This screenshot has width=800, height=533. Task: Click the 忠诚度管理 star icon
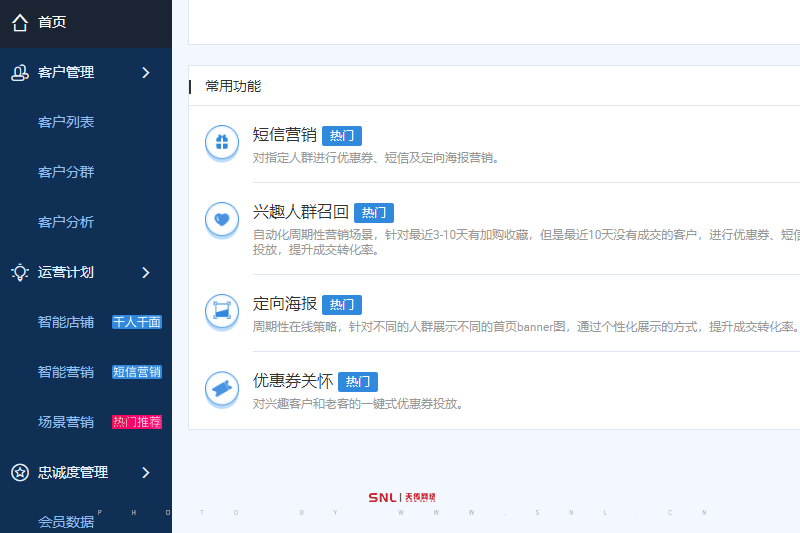19,472
